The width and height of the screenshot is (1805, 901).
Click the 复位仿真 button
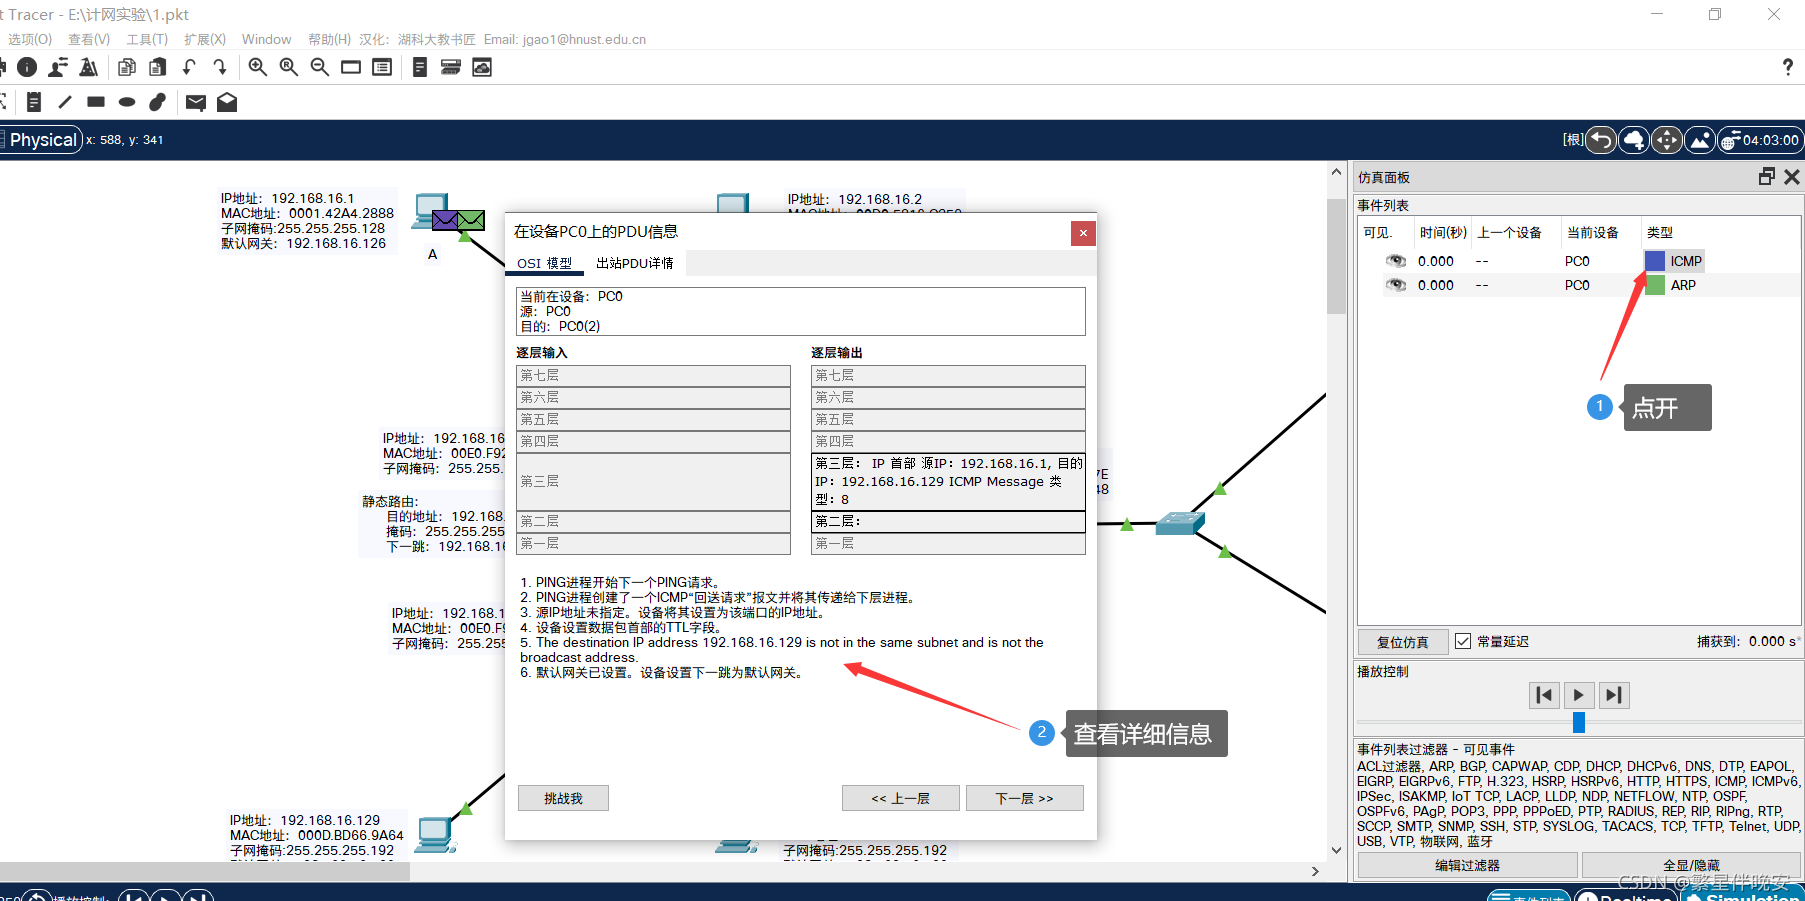(x=1403, y=642)
